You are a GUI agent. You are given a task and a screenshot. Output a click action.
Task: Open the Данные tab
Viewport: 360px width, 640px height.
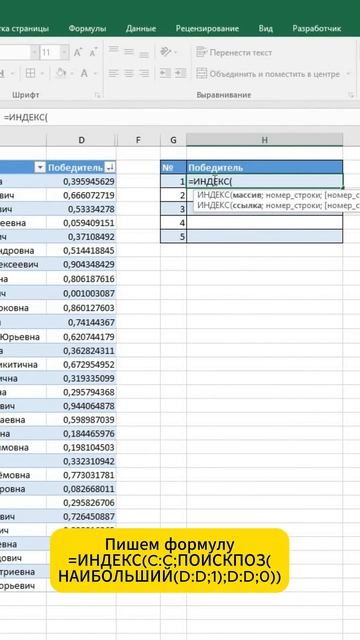tap(141, 29)
